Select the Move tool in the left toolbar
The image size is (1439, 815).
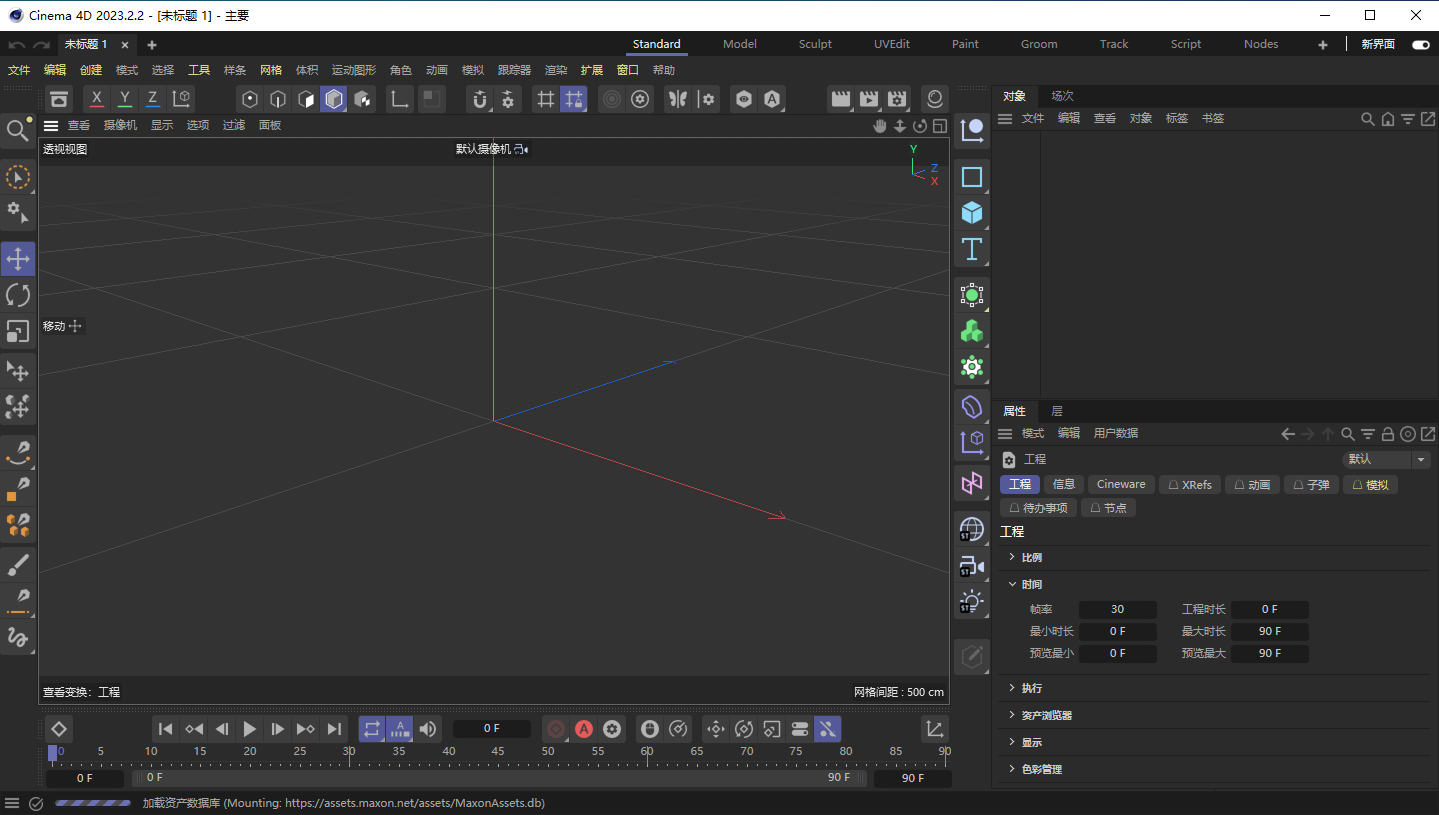coord(18,258)
